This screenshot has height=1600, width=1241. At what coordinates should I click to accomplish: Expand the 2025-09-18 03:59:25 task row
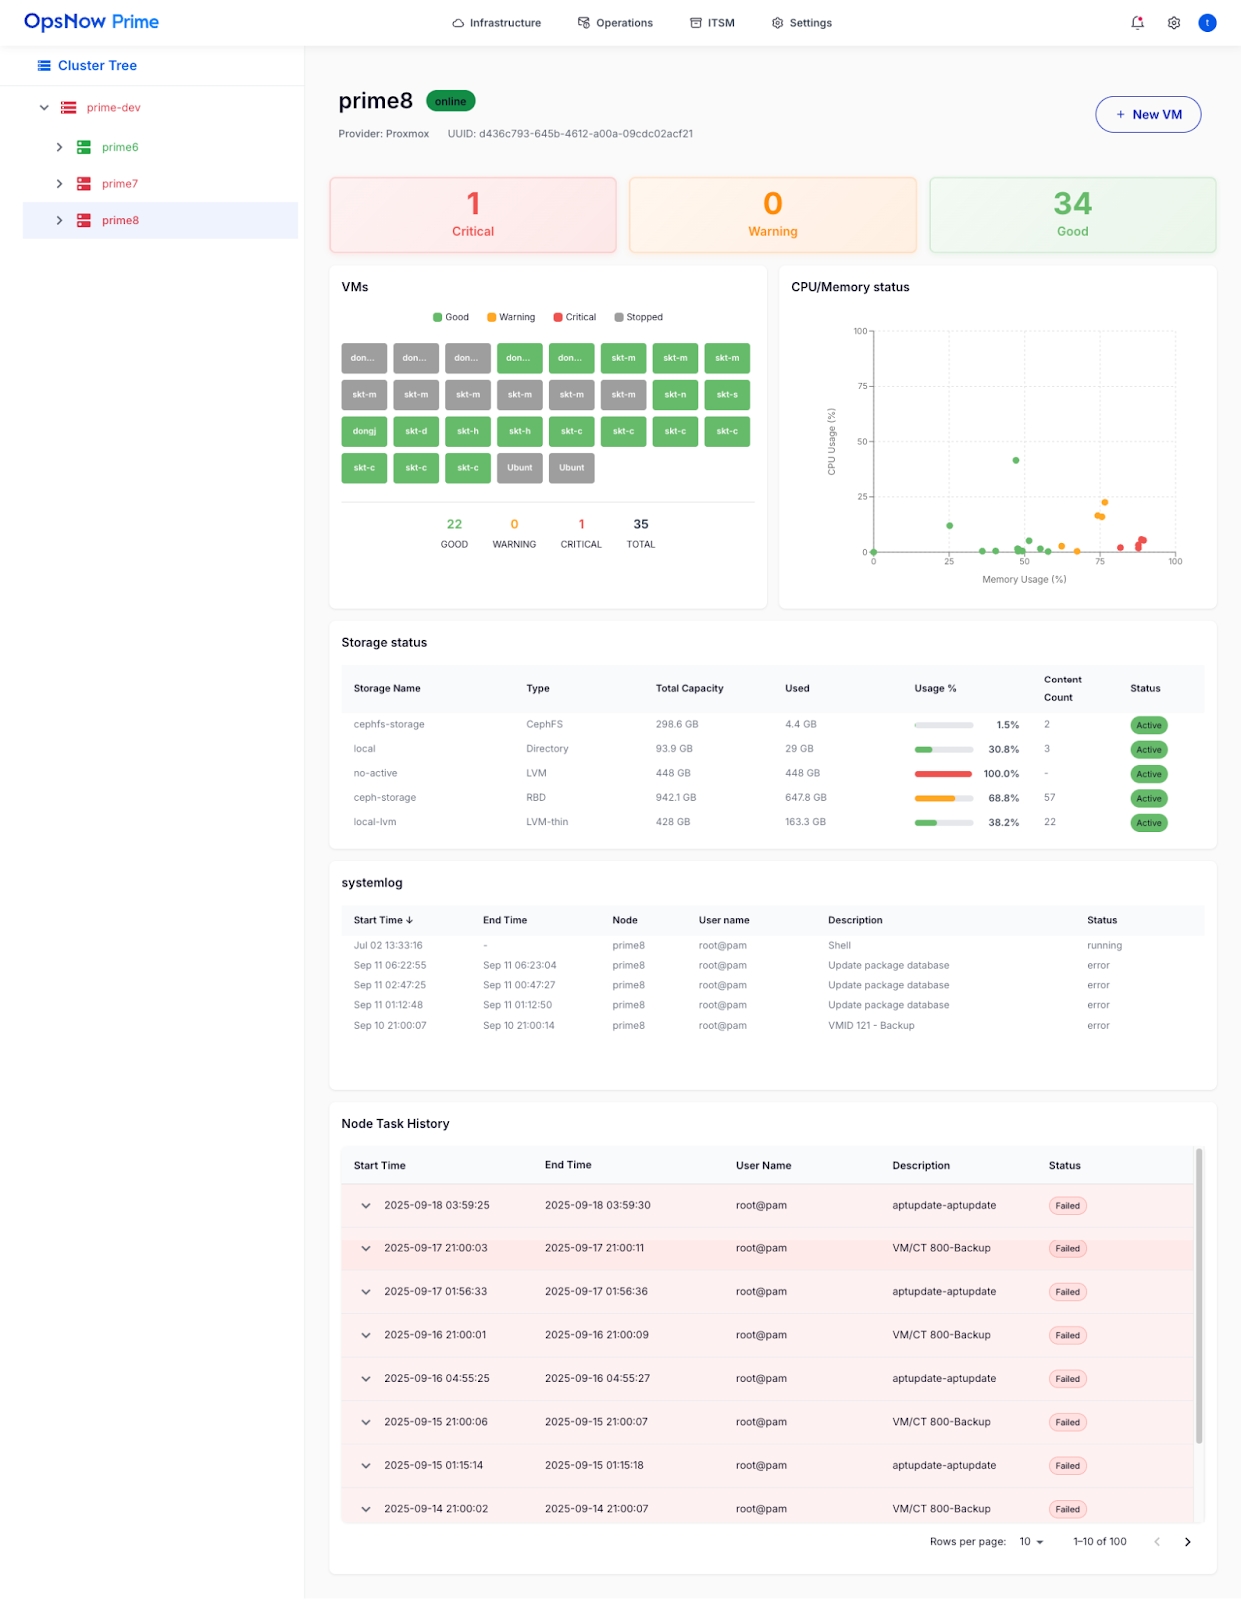[x=366, y=1206]
